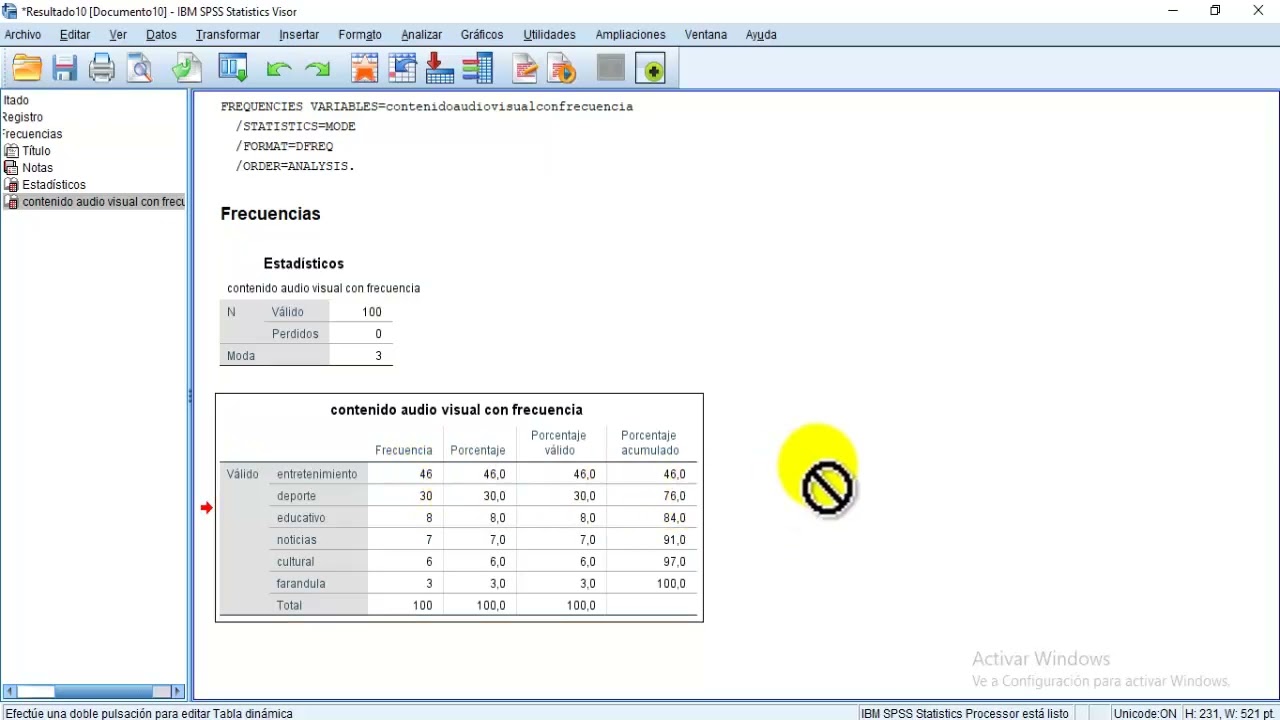This screenshot has width=1280, height=720.
Task: Open the Archivo menu
Action: click(23, 34)
